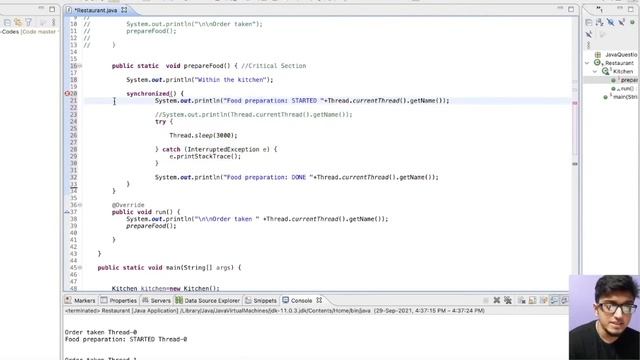
Task: Toggle Link with Editor in Package Explorer
Action: pyautogui.click(x=18, y=22)
